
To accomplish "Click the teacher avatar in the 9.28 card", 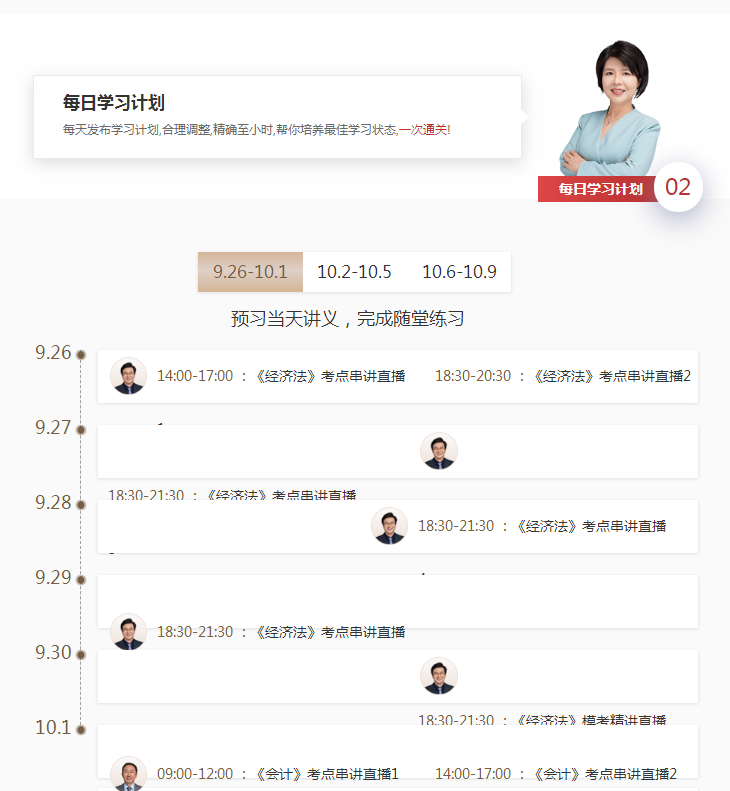I will (389, 526).
